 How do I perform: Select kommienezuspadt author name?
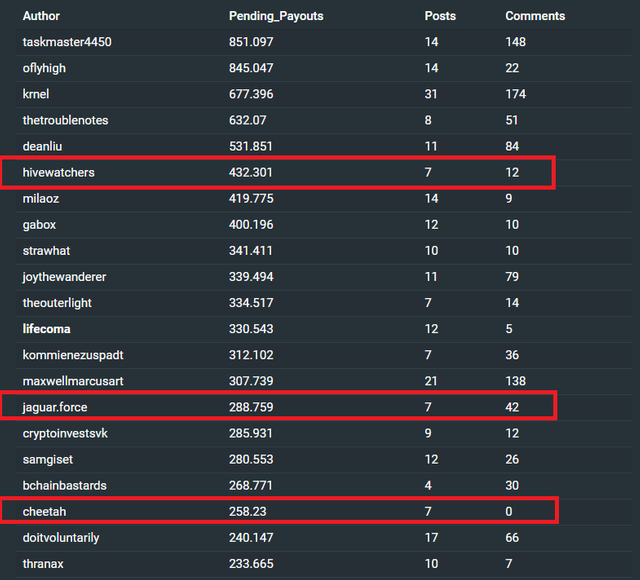(73, 355)
